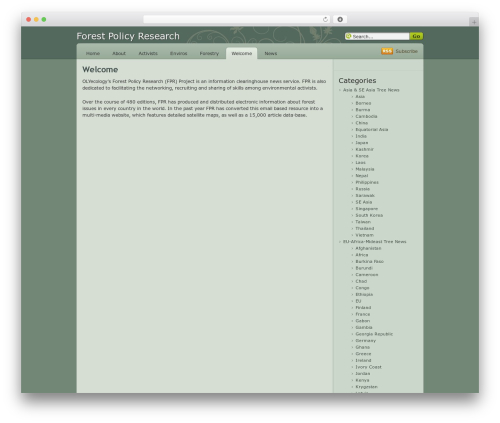The height and width of the screenshot is (423, 500).
Task: Open the Vietnam category
Action: coord(364,235)
